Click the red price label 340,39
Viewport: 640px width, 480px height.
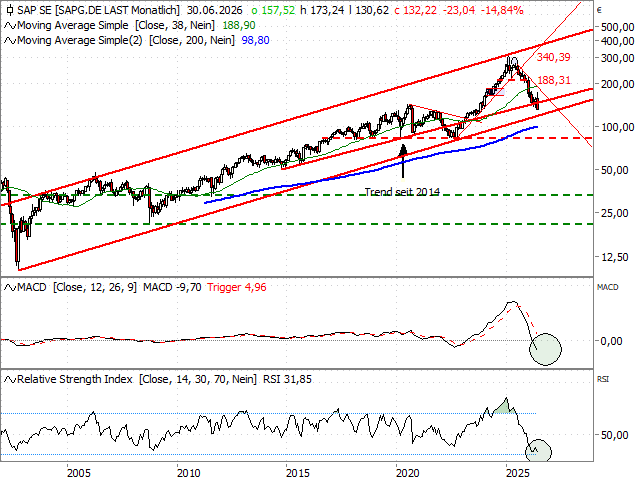tap(553, 58)
